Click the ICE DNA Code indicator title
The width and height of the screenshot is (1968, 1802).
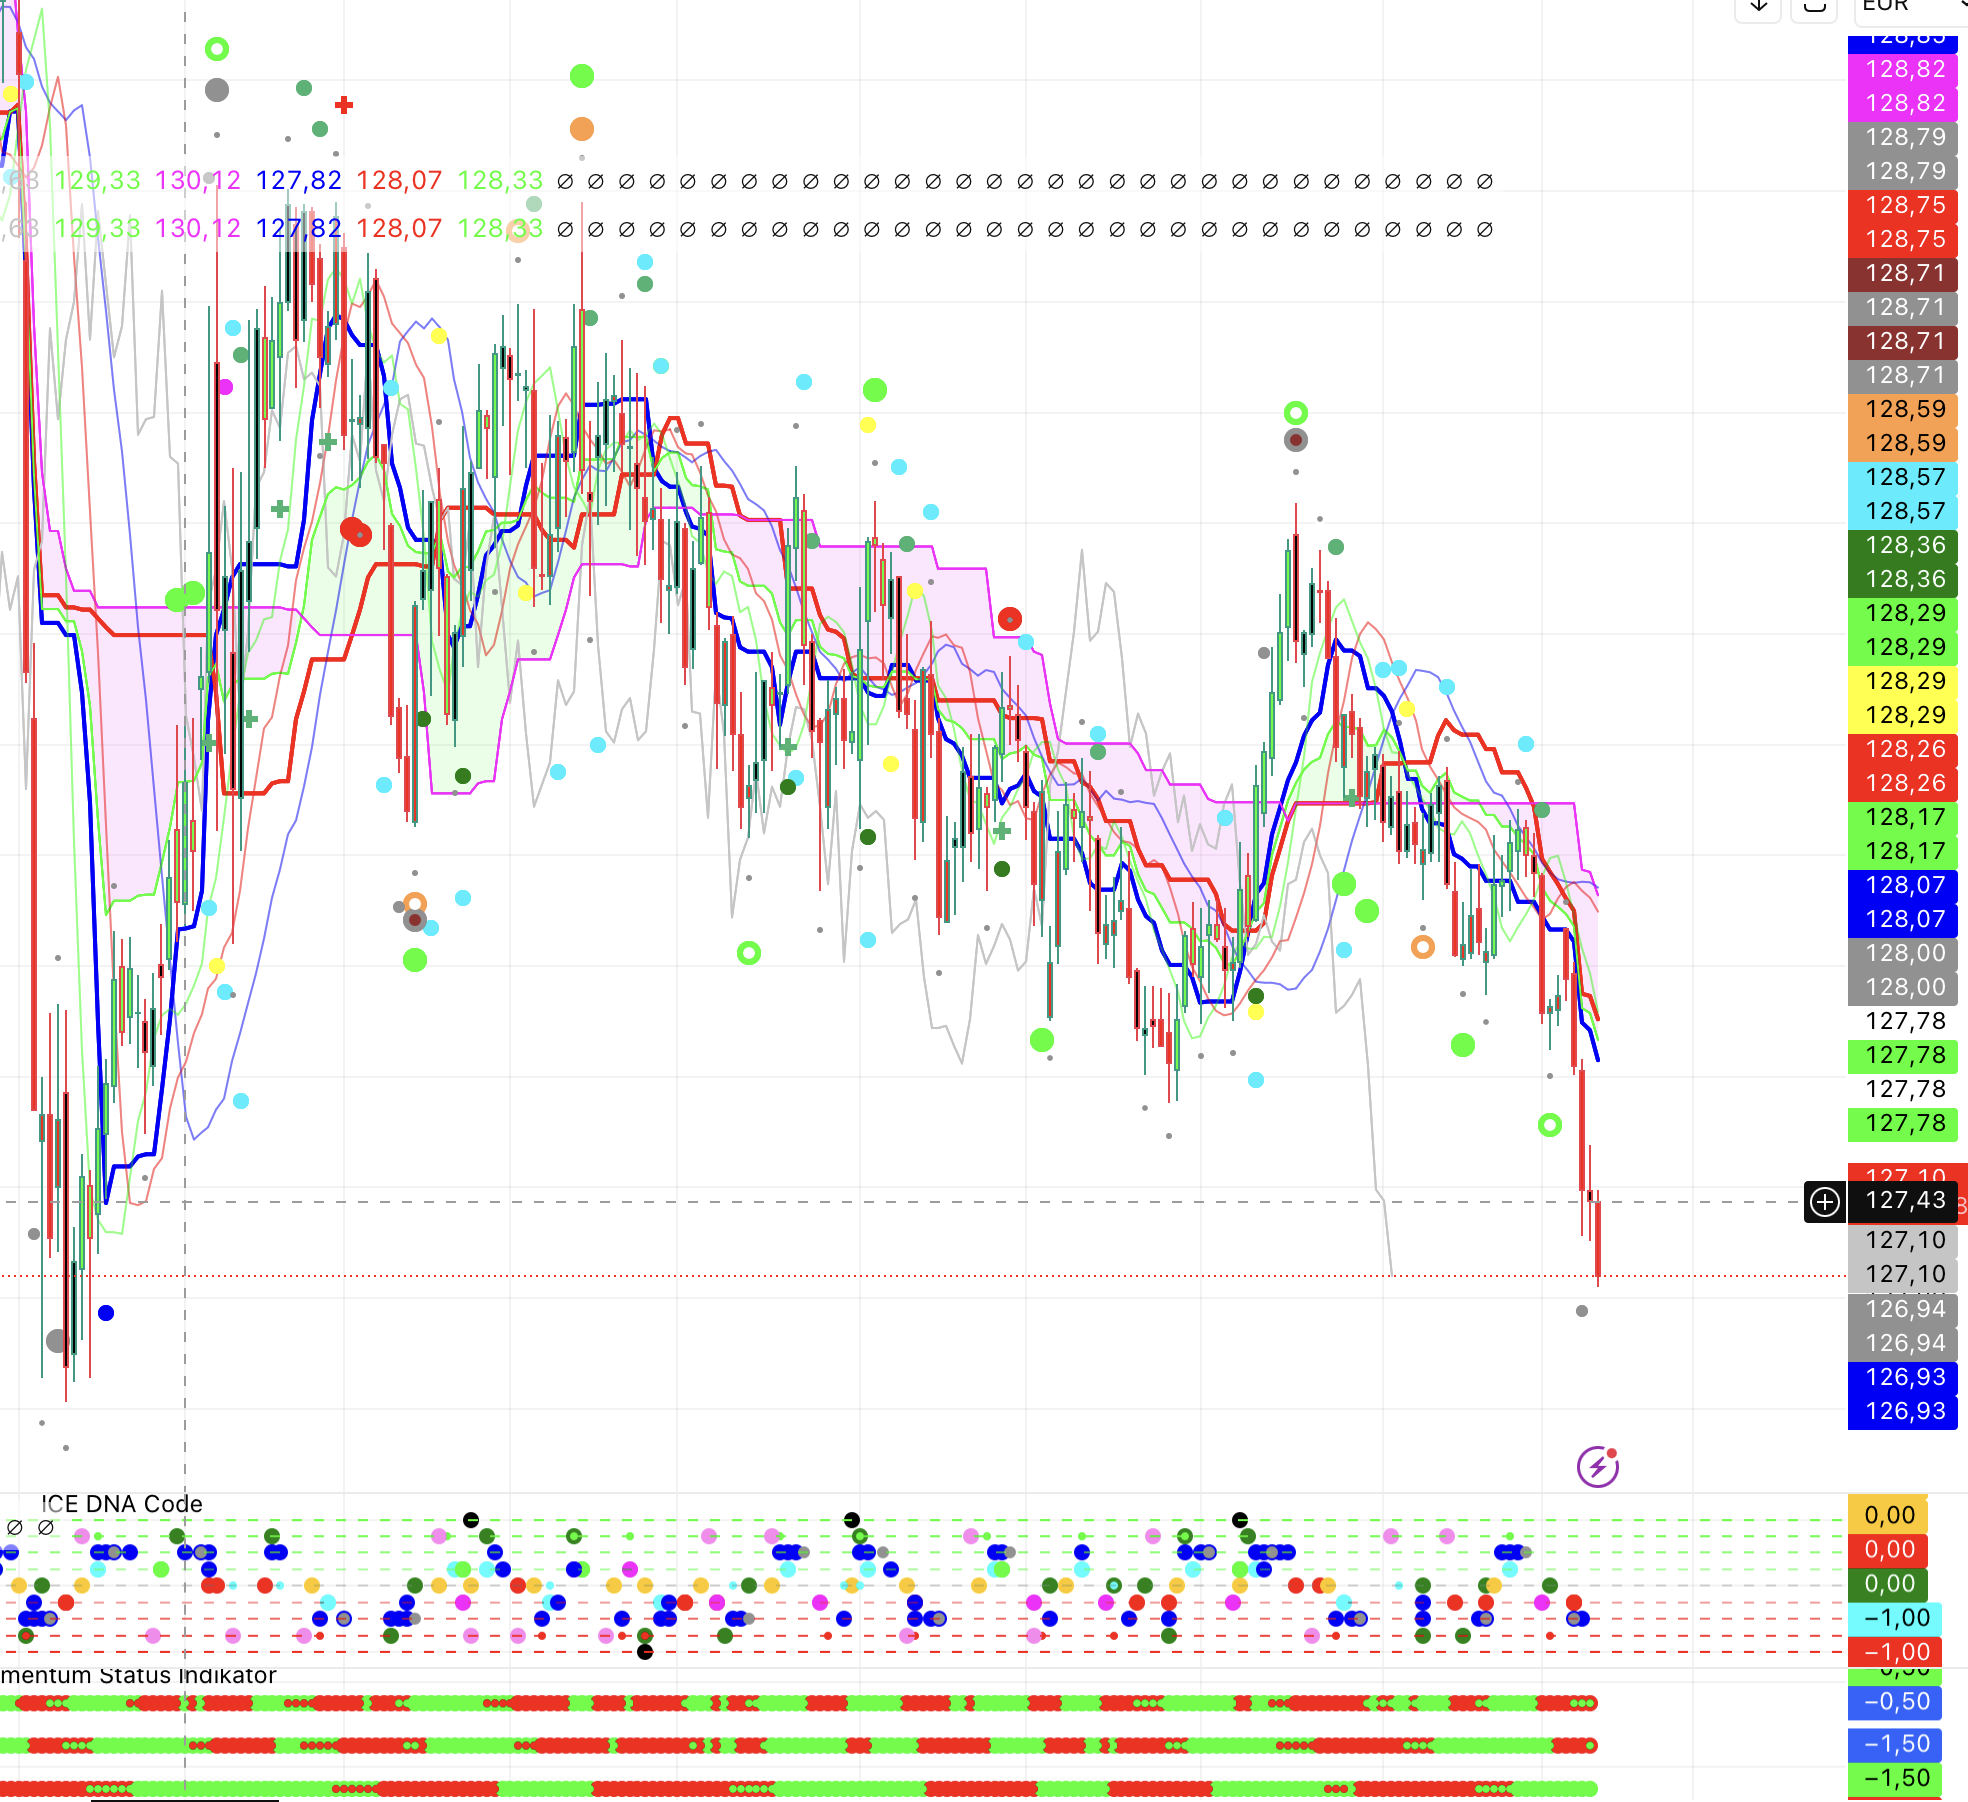point(122,1504)
